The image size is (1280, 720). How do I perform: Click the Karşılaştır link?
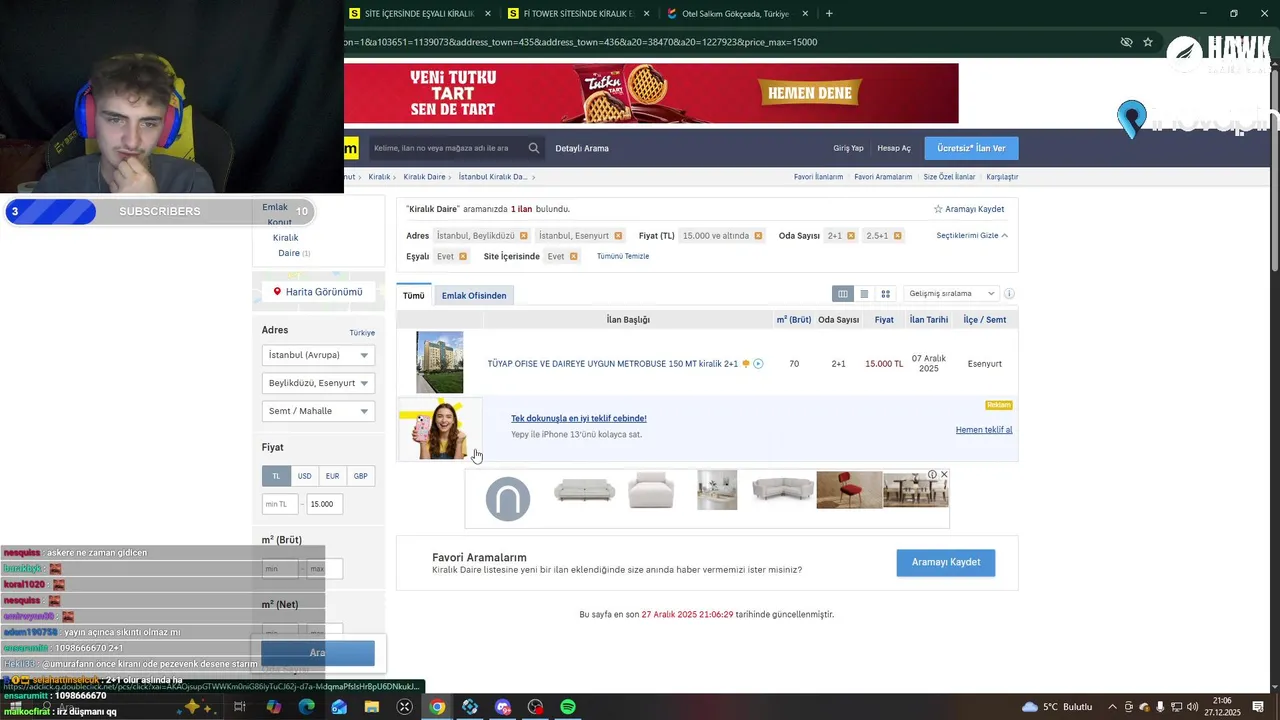[1002, 177]
